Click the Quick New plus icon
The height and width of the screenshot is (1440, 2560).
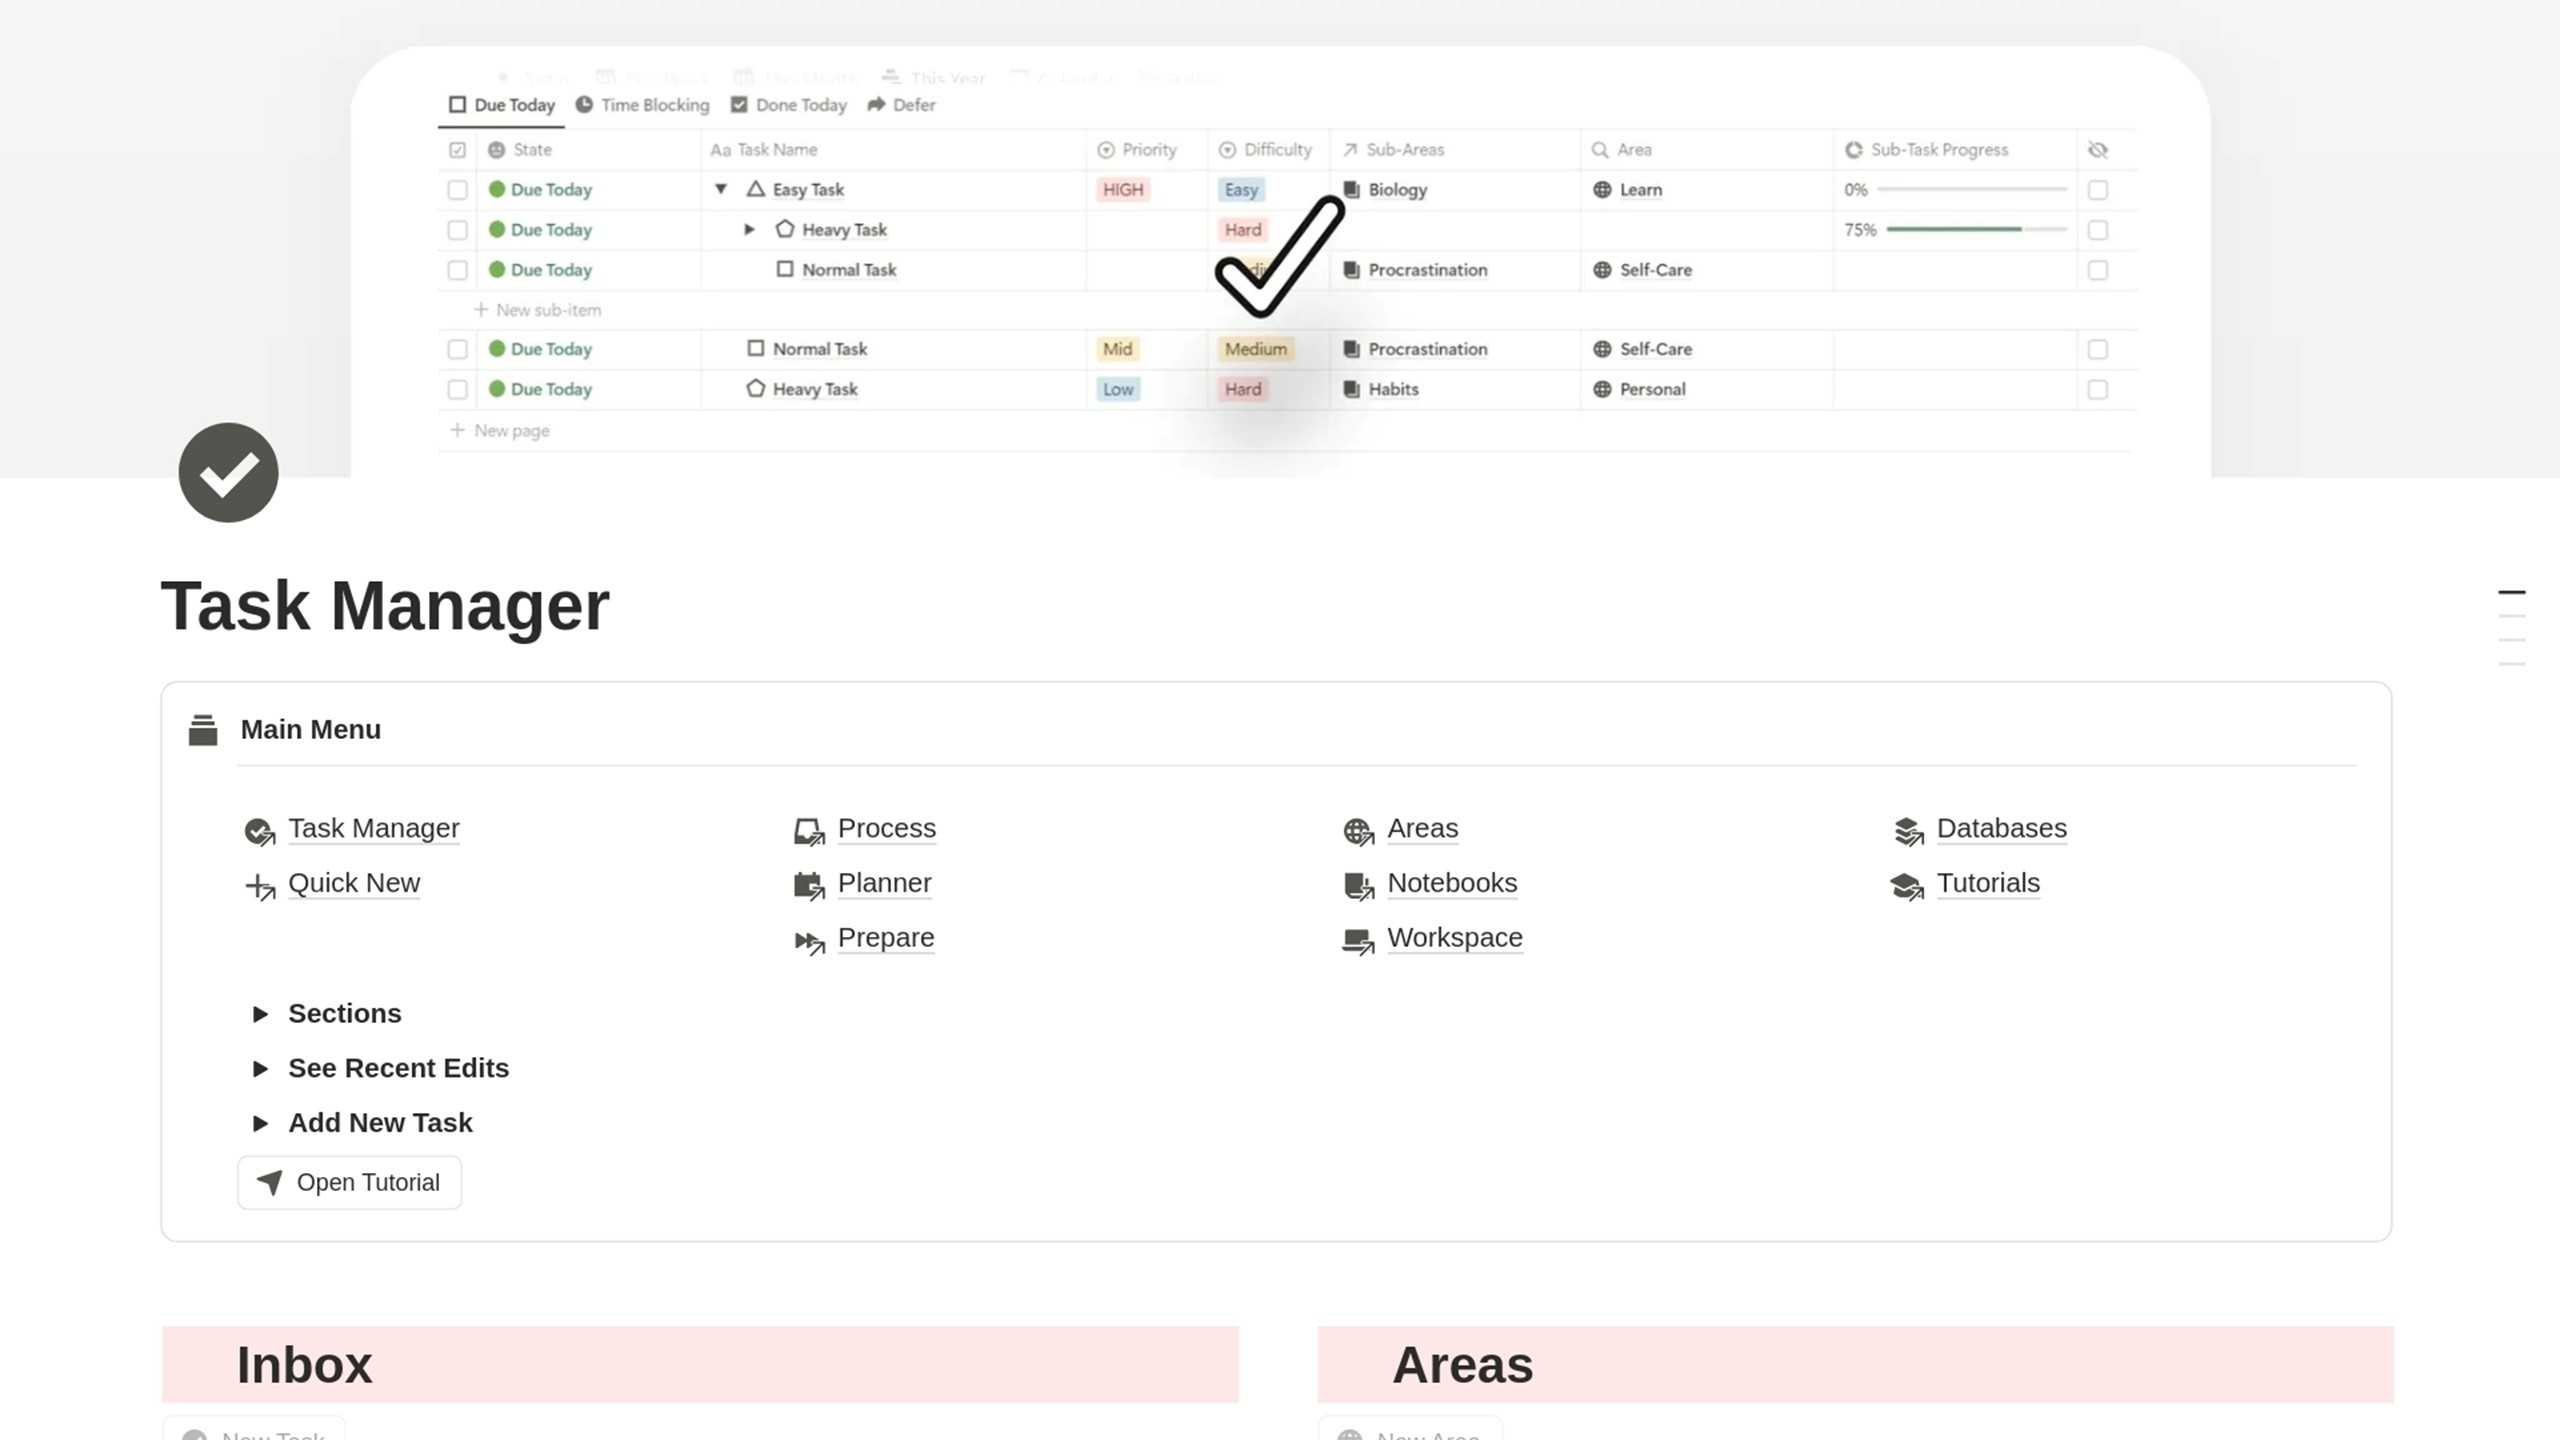(259, 886)
